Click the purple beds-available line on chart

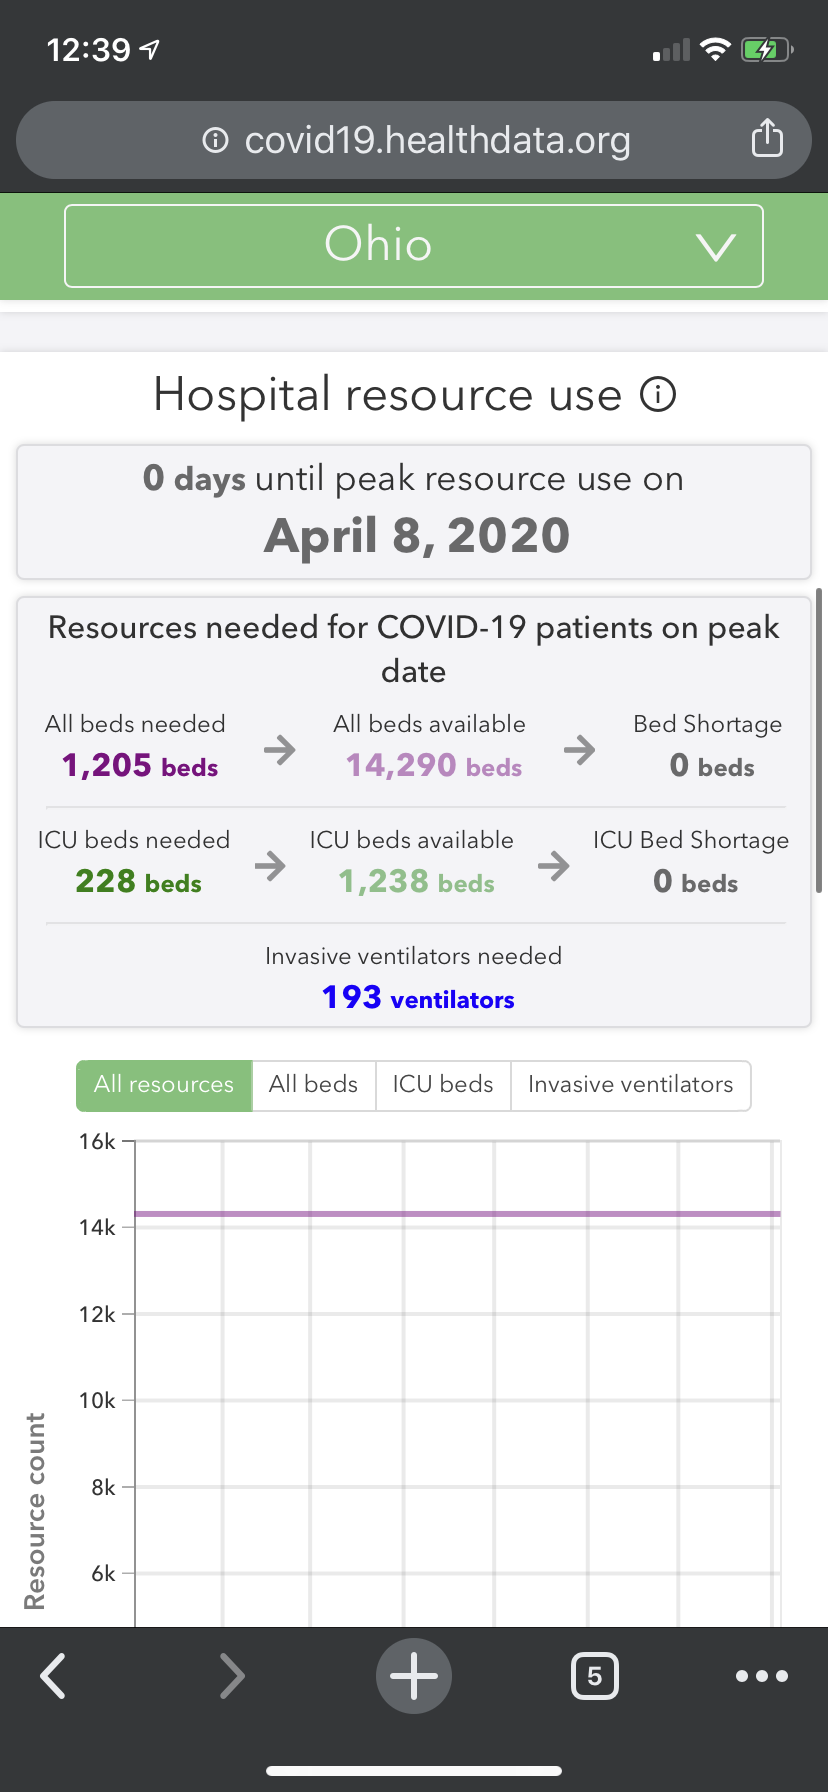point(457,1214)
